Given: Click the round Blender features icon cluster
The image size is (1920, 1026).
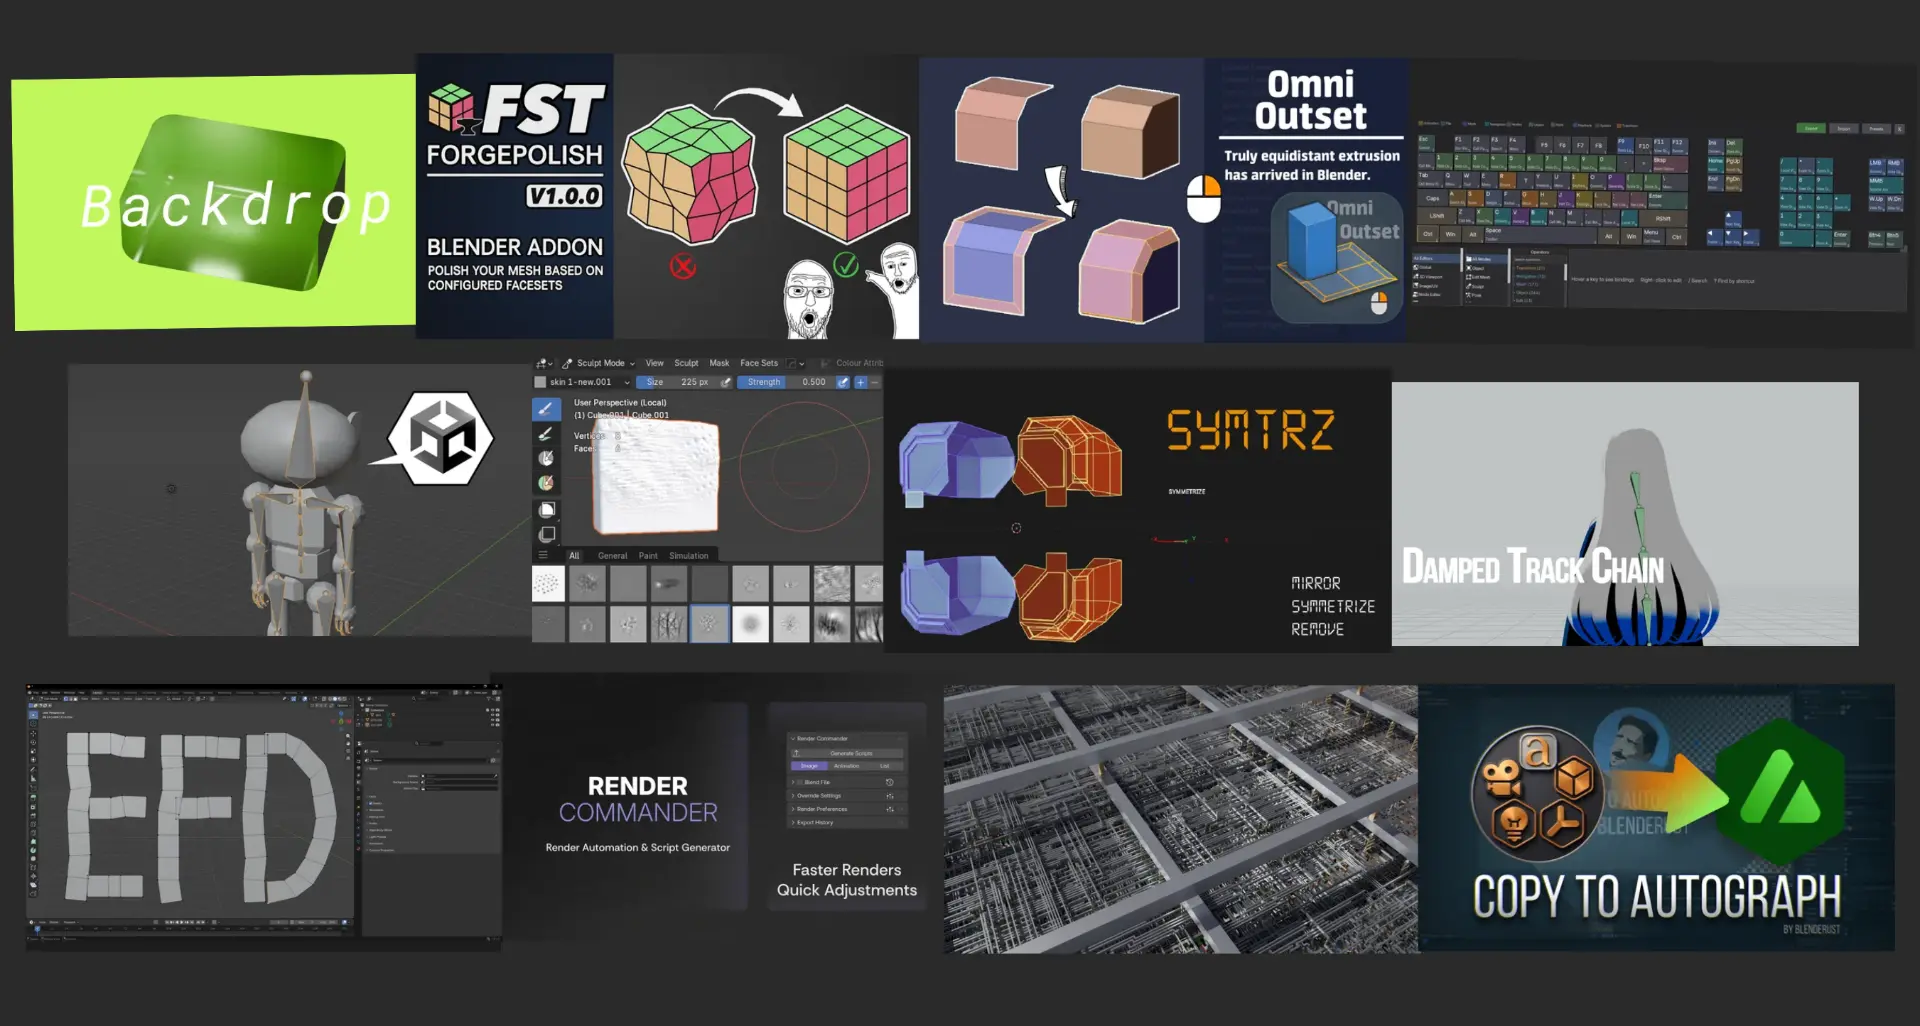Looking at the screenshot, I should point(1538,794).
